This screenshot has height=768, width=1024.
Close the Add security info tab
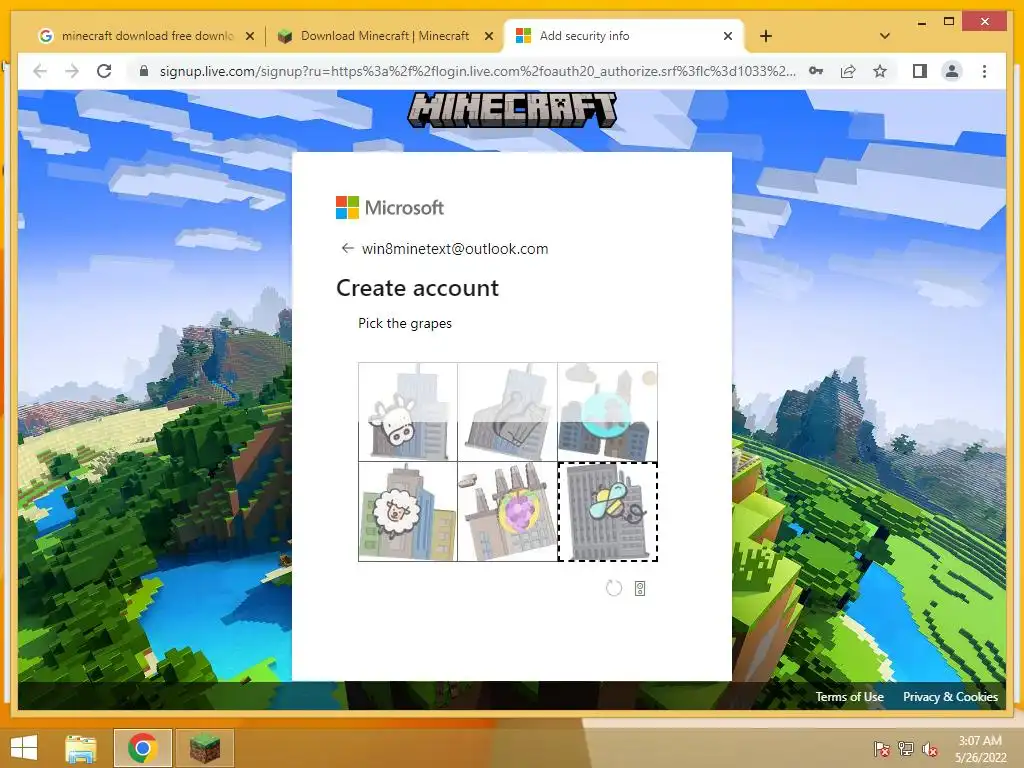pos(728,36)
